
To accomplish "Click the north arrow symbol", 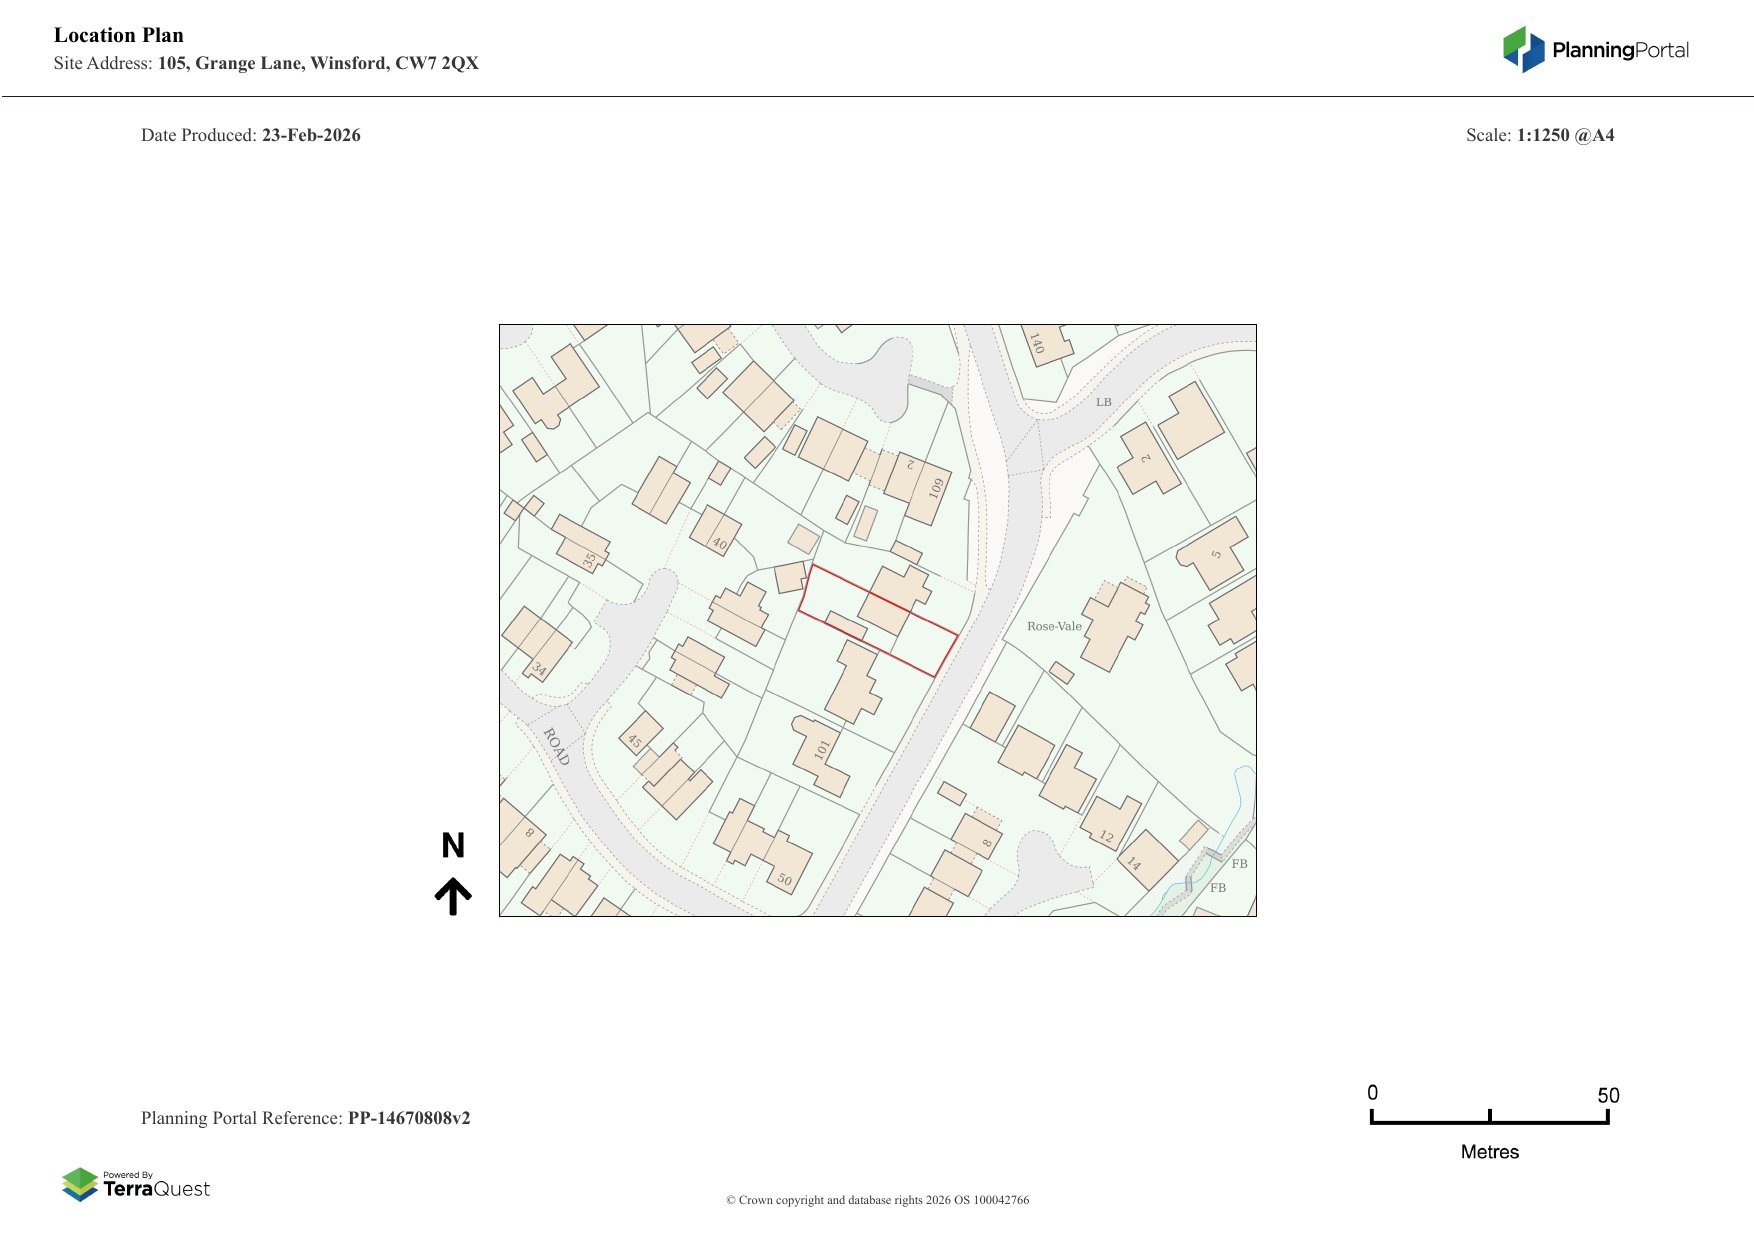I will pyautogui.click(x=453, y=896).
